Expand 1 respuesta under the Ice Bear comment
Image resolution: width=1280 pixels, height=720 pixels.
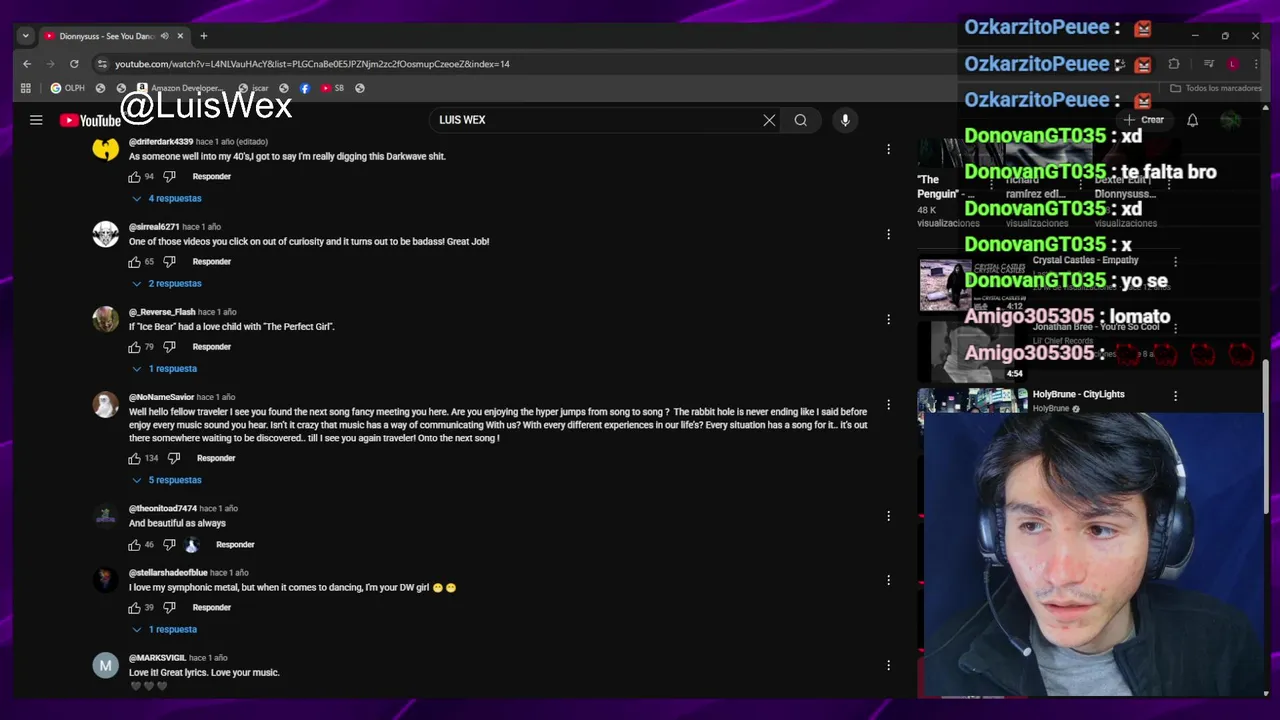[x=165, y=369]
